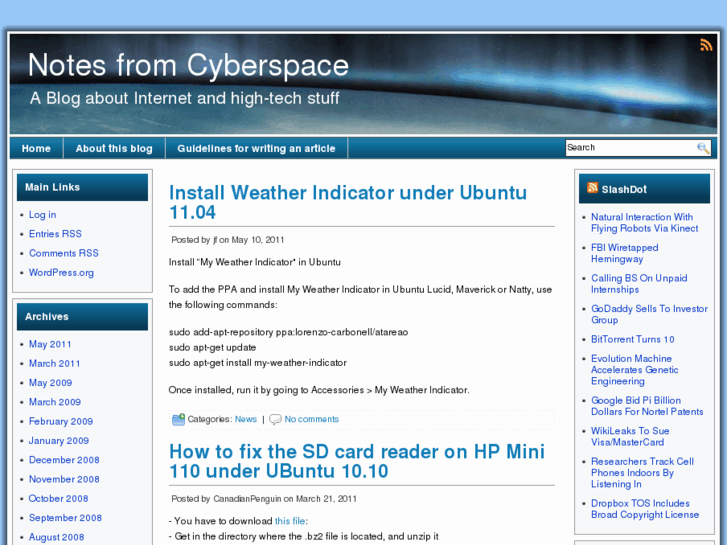
Task: Open How to fix the SD card reader post
Action: (x=357, y=461)
